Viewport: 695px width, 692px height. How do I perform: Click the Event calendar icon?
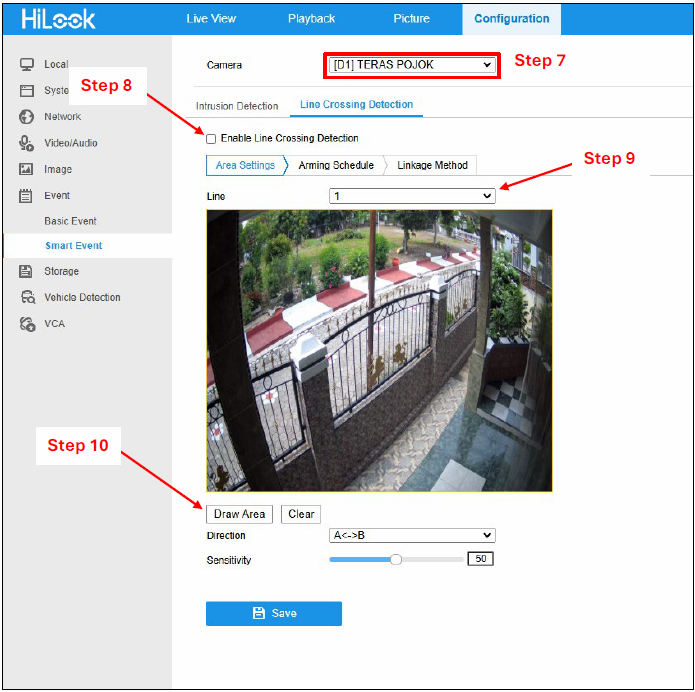26,195
